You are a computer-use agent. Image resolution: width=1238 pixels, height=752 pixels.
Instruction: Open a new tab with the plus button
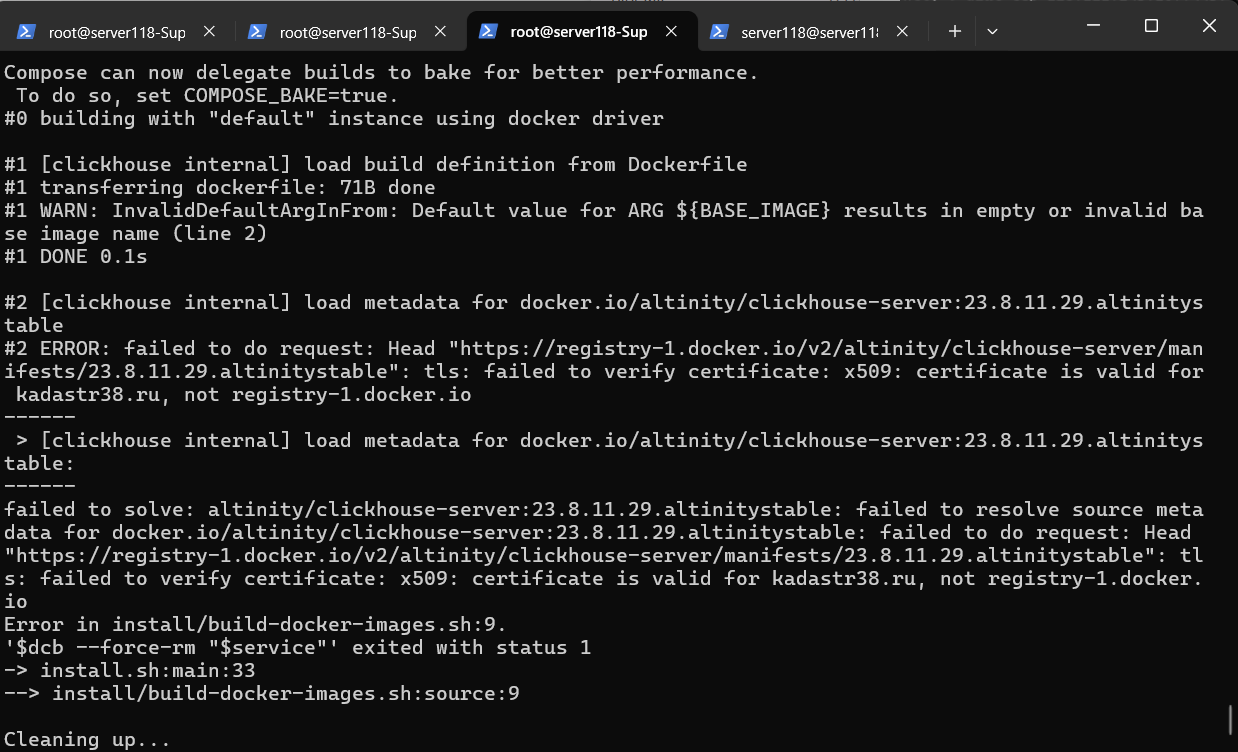[x=955, y=32]
